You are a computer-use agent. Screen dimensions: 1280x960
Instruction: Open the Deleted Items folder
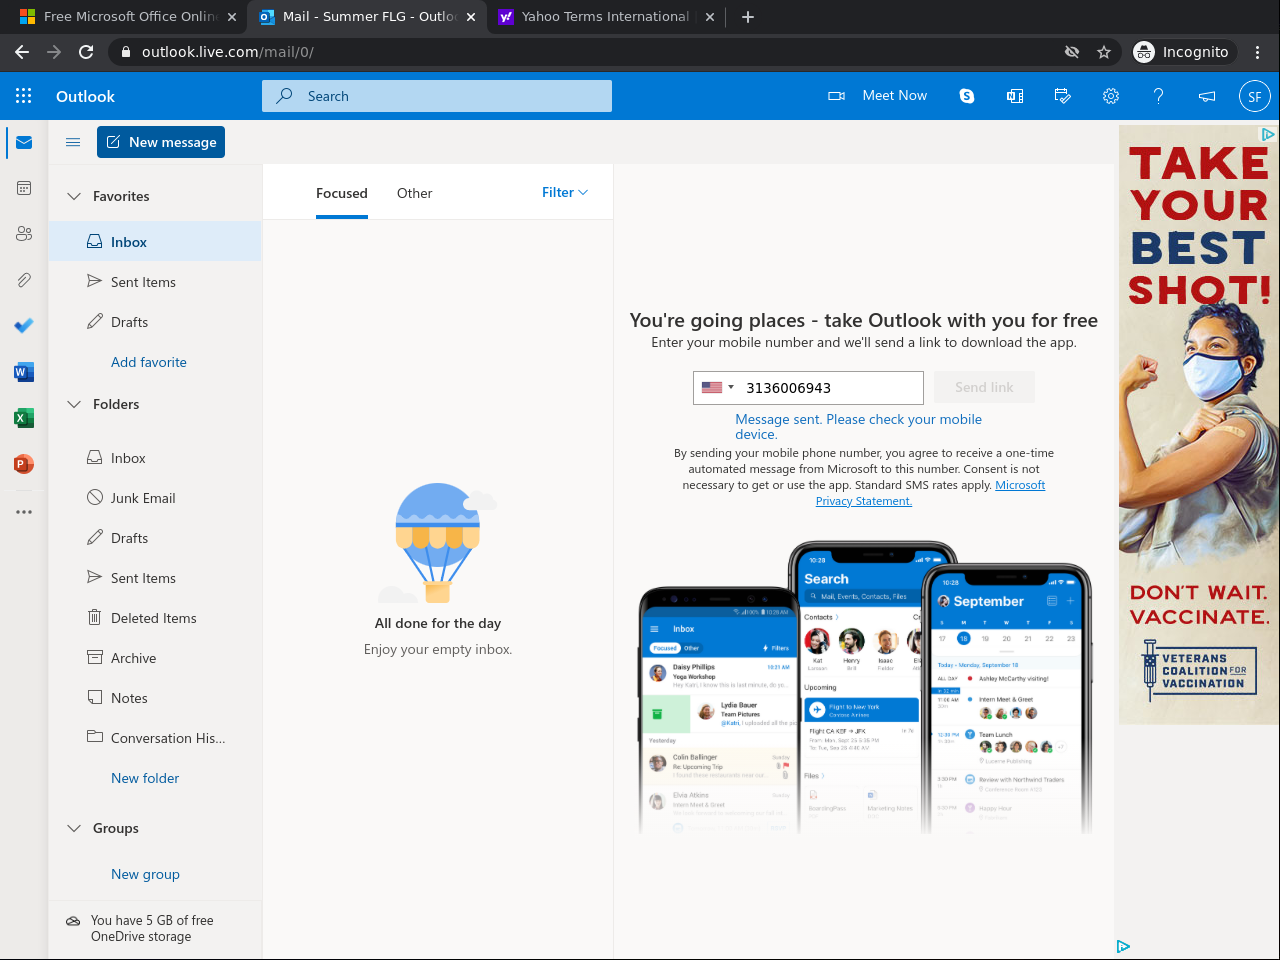coord(155,618)
